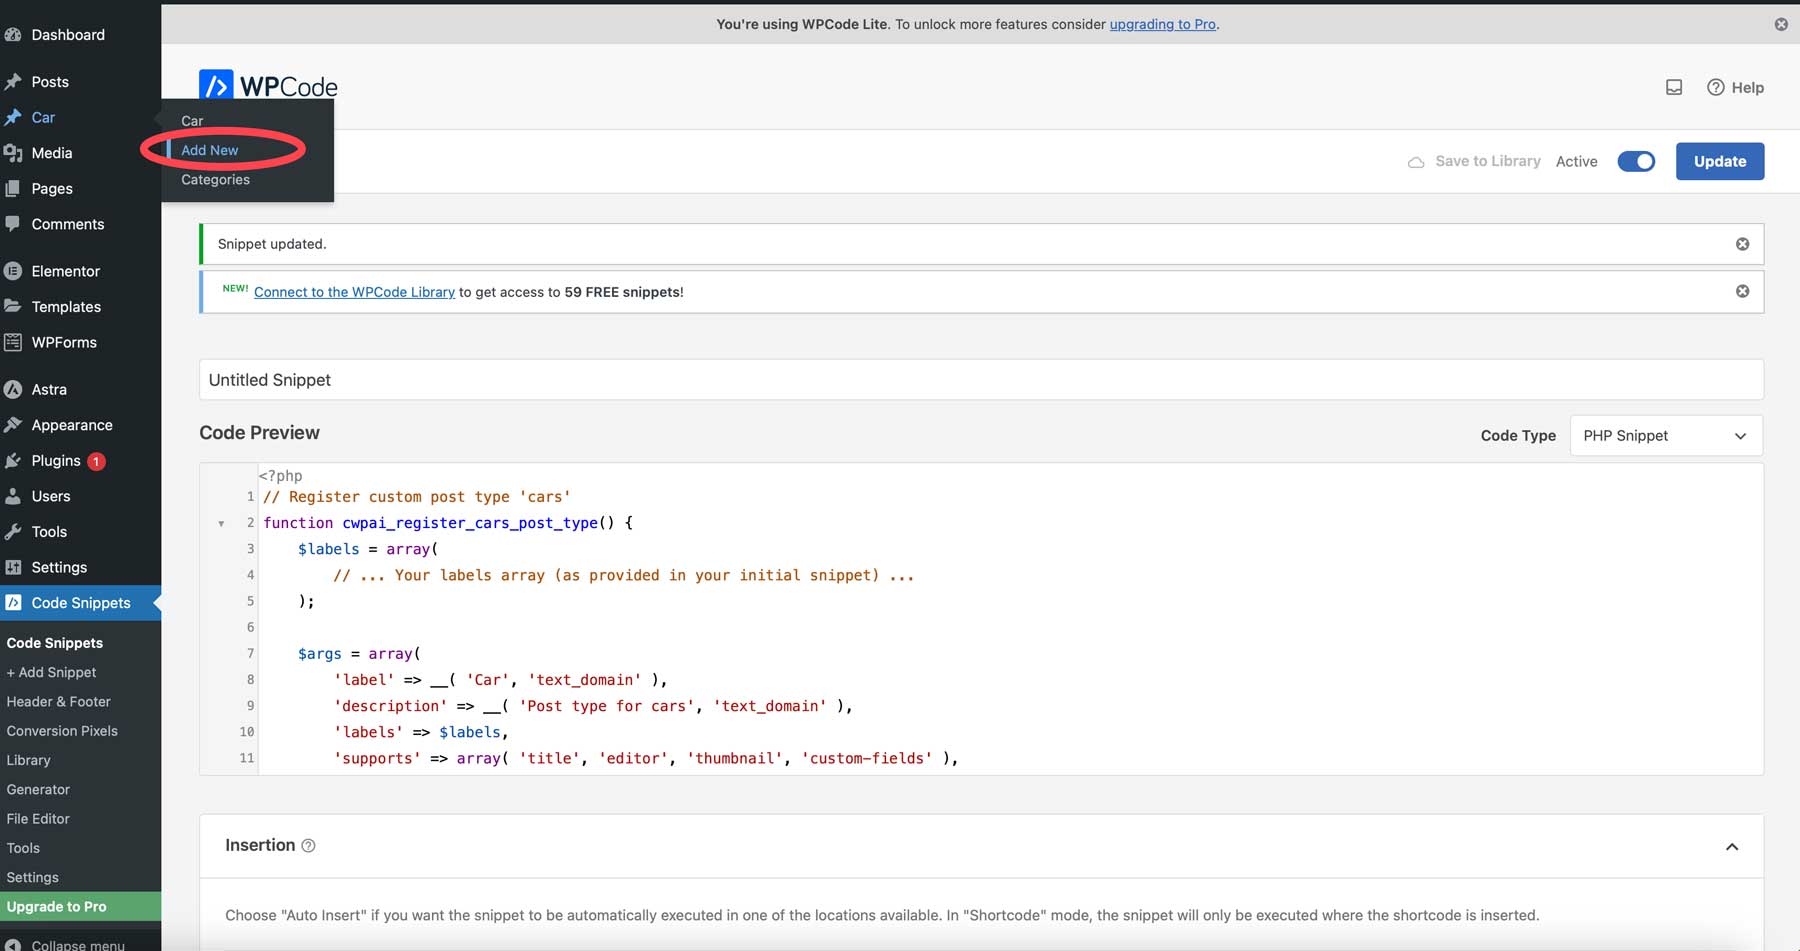Viewport: 1800px width, 951px height.
Task: Fold the function at line 2
Action: 221,523
